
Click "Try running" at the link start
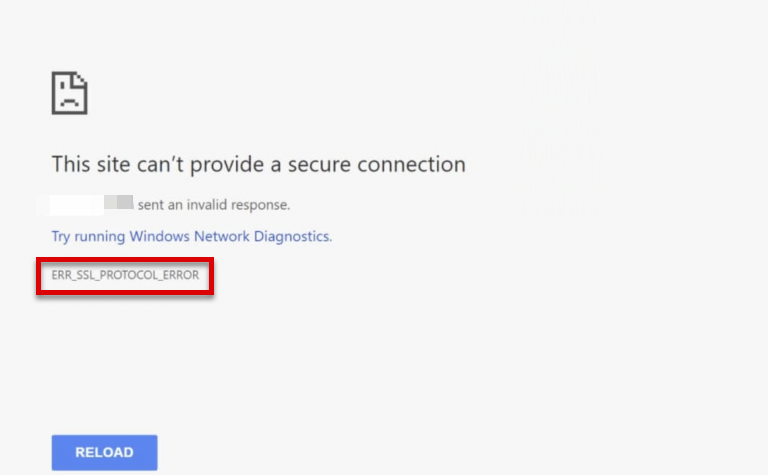pos(88,237)
